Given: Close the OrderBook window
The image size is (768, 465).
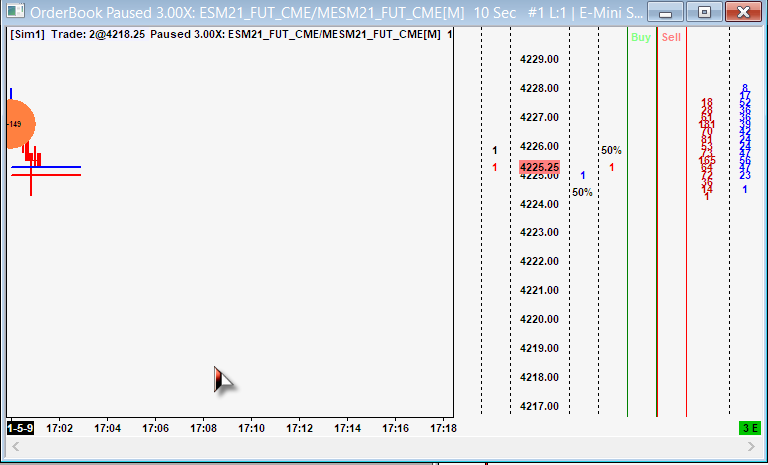Looking at the screenshot, I should [x=743, y=12].
